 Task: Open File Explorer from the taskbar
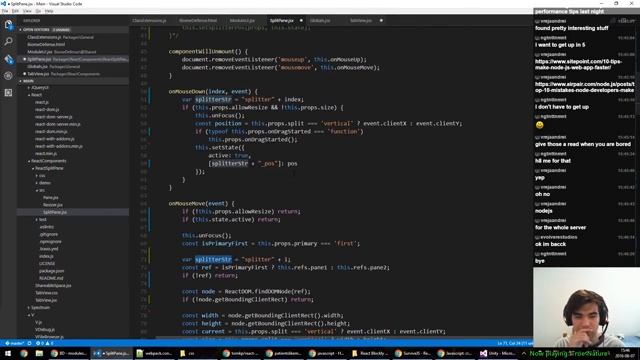[x=39, y=353]
